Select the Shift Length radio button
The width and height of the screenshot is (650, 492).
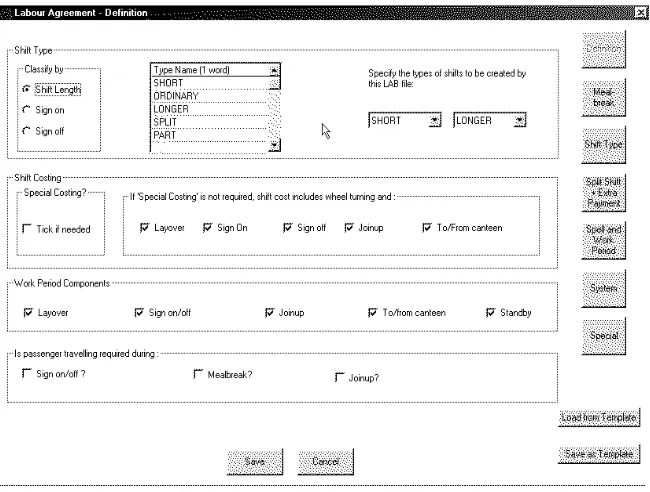coord(27,89)
